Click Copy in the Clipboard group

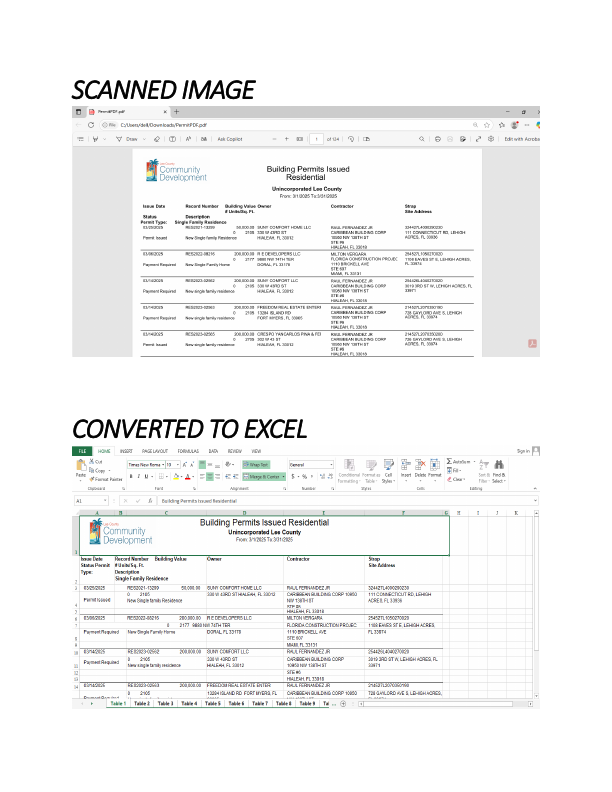pyautogui.click(x=98, y=470)
